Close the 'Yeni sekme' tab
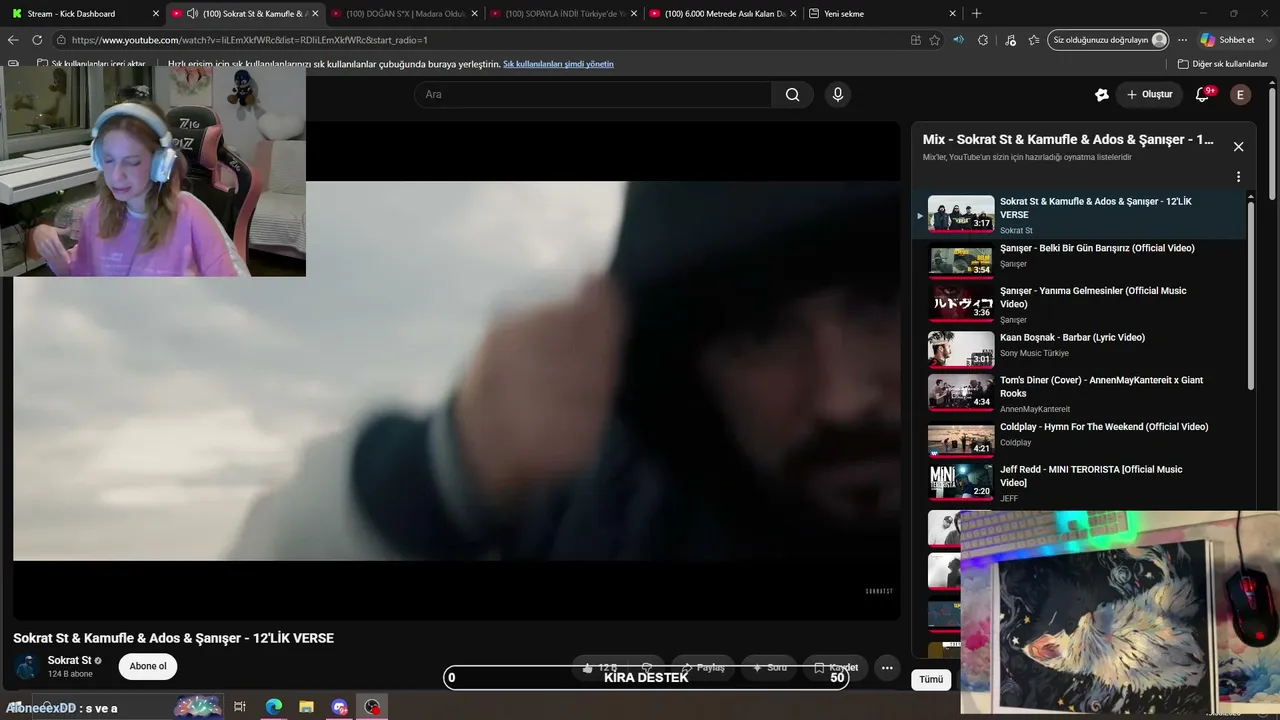This screenshot has height=720, width=1280. click(x=952, y=14)
